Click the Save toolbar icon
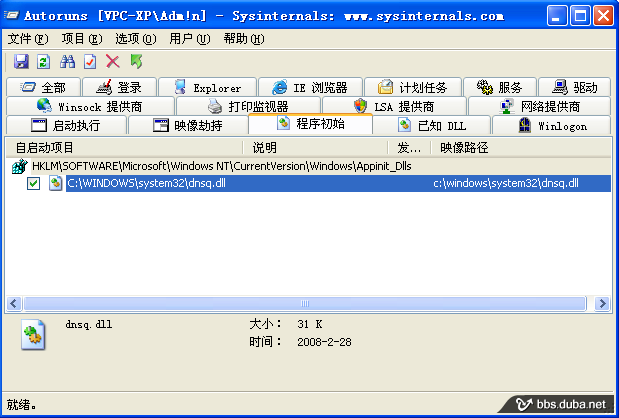619x418 pixels. tap(21, 62)
